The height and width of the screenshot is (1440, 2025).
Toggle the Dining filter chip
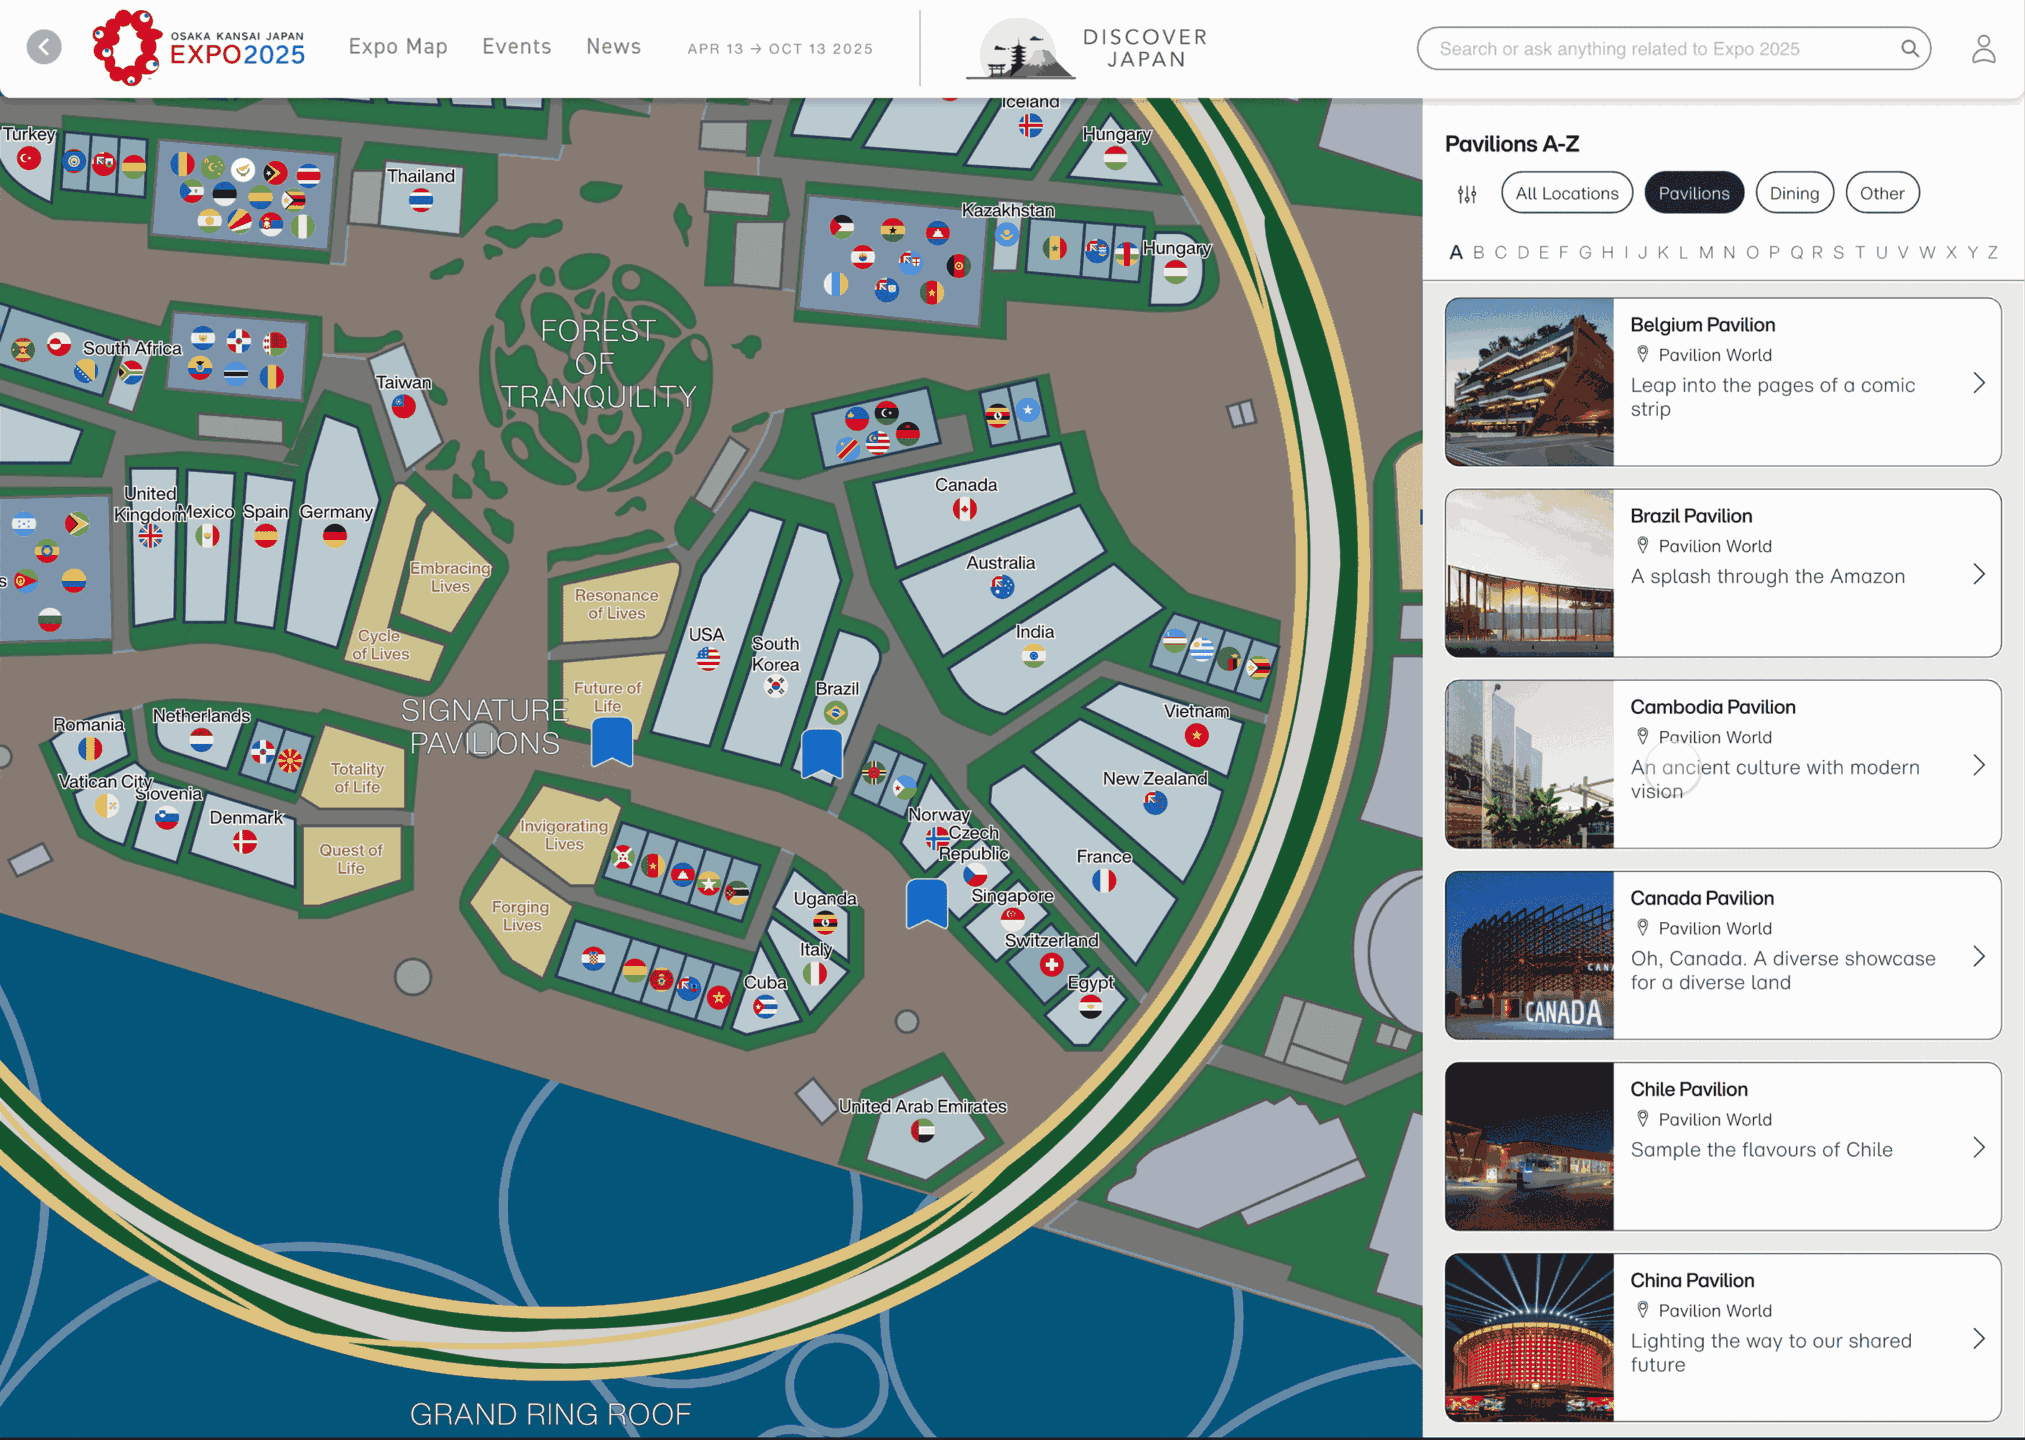1794,193
